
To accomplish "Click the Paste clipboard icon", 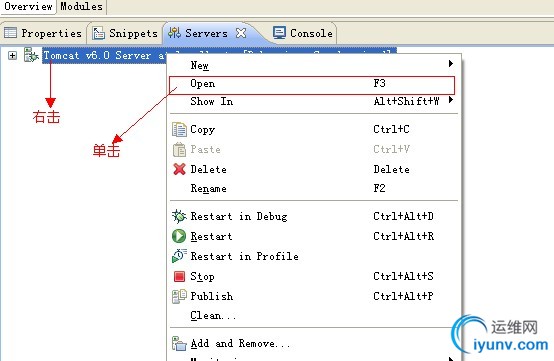I will [179, 149].
